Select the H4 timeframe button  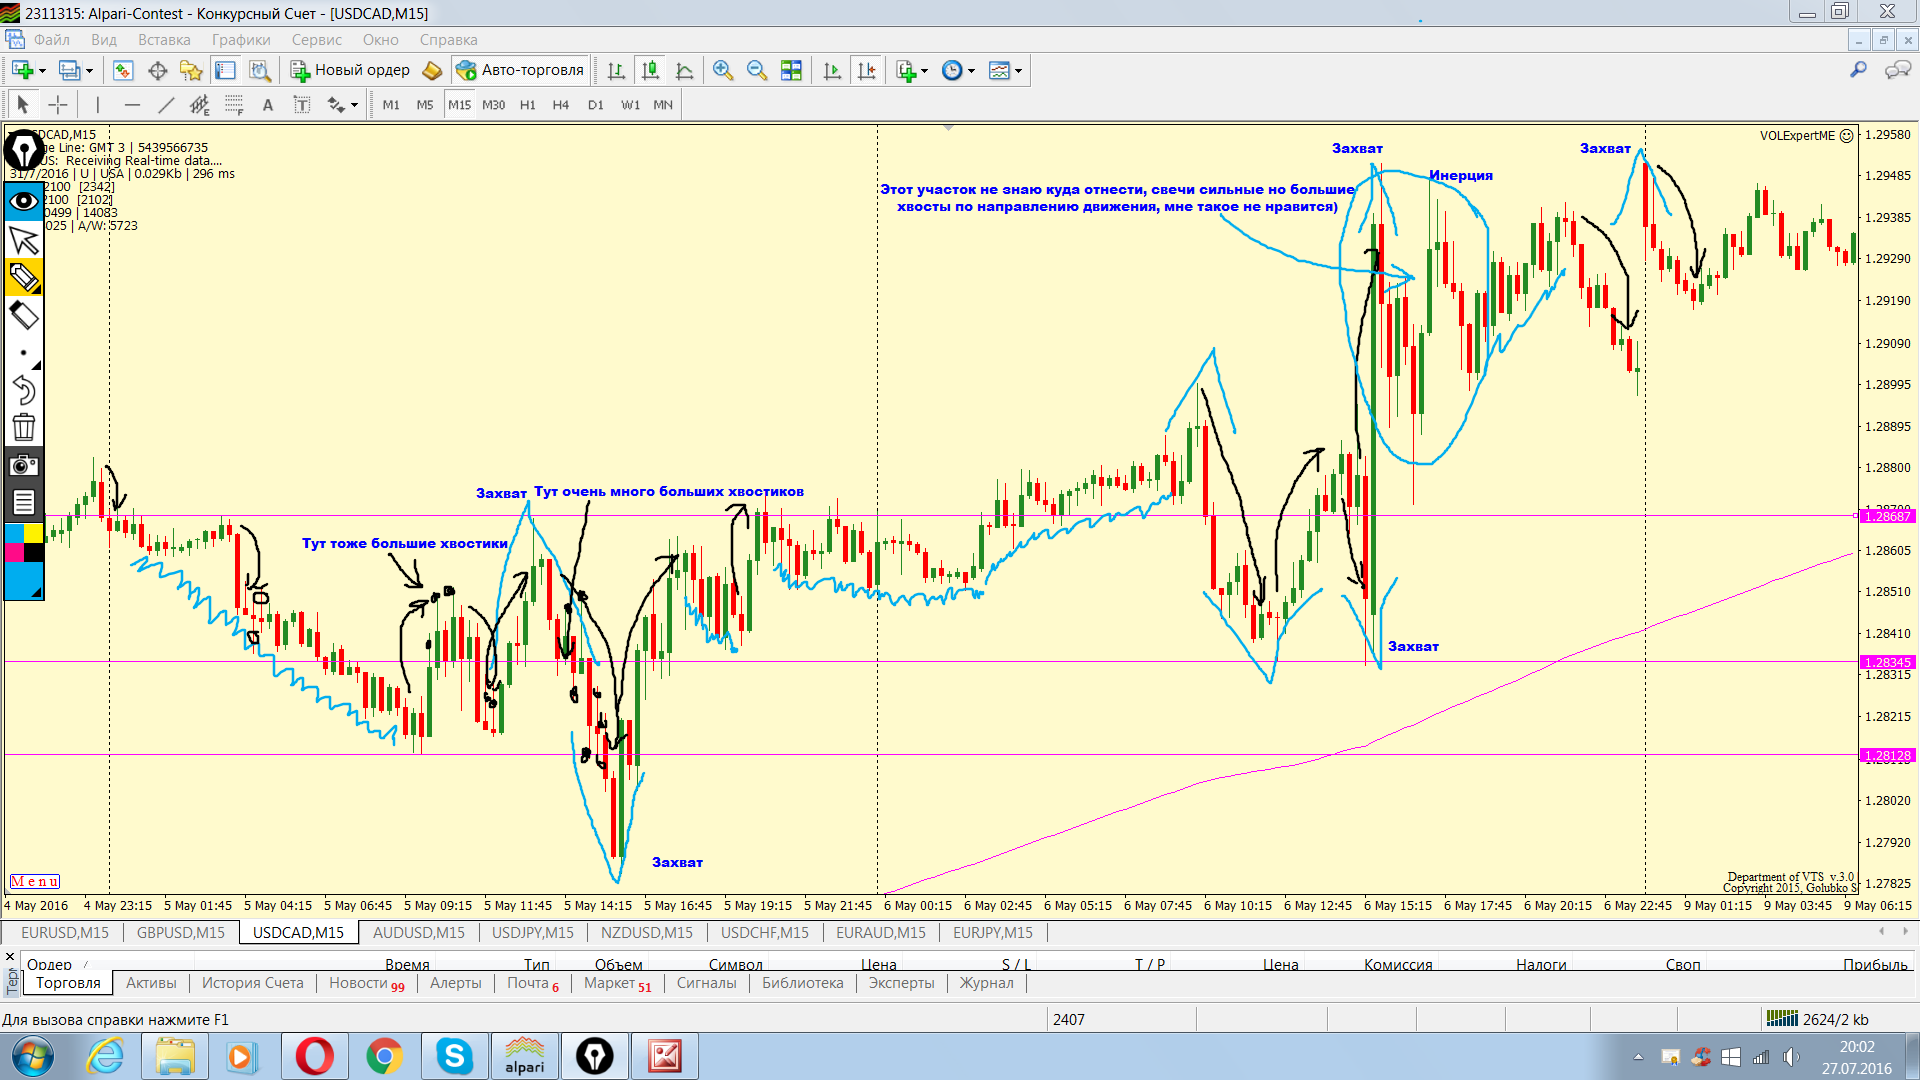click(x=560, y=105)
